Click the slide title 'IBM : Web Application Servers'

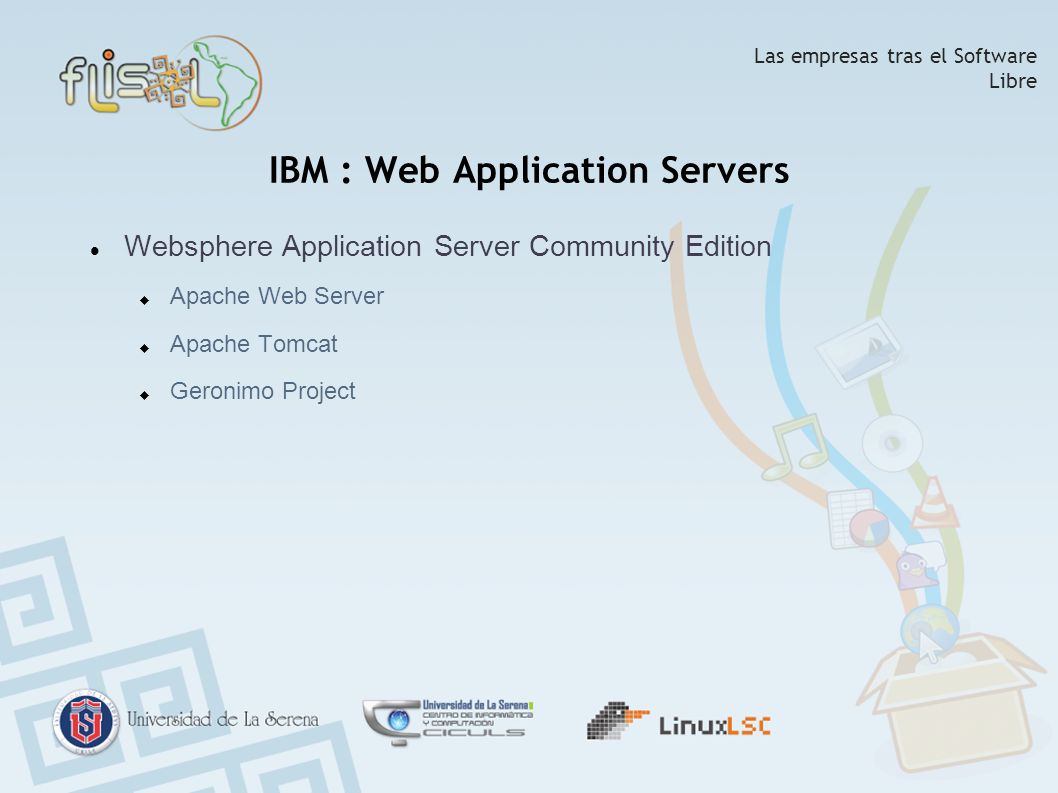[529, 169]
